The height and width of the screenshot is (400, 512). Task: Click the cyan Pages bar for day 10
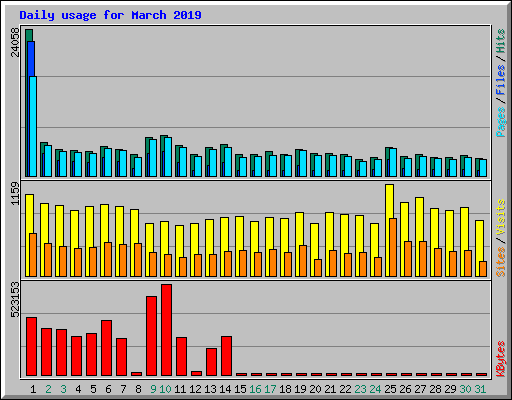point(168,157)
